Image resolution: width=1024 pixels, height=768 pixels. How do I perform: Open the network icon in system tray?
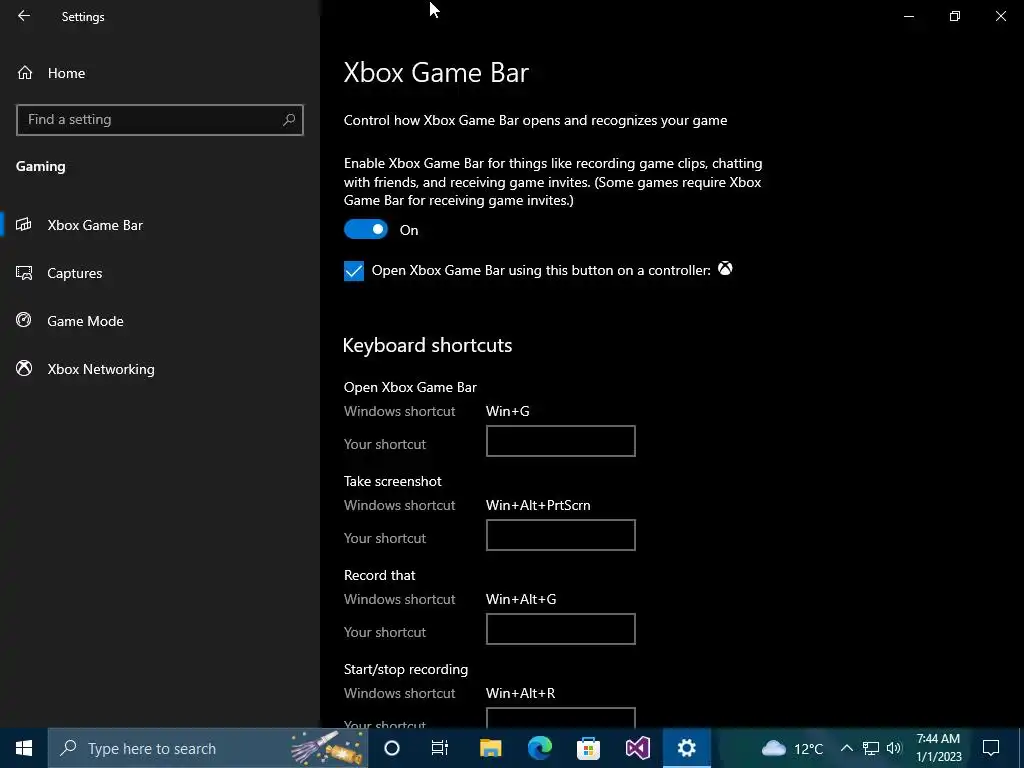(x=871, y=748)
